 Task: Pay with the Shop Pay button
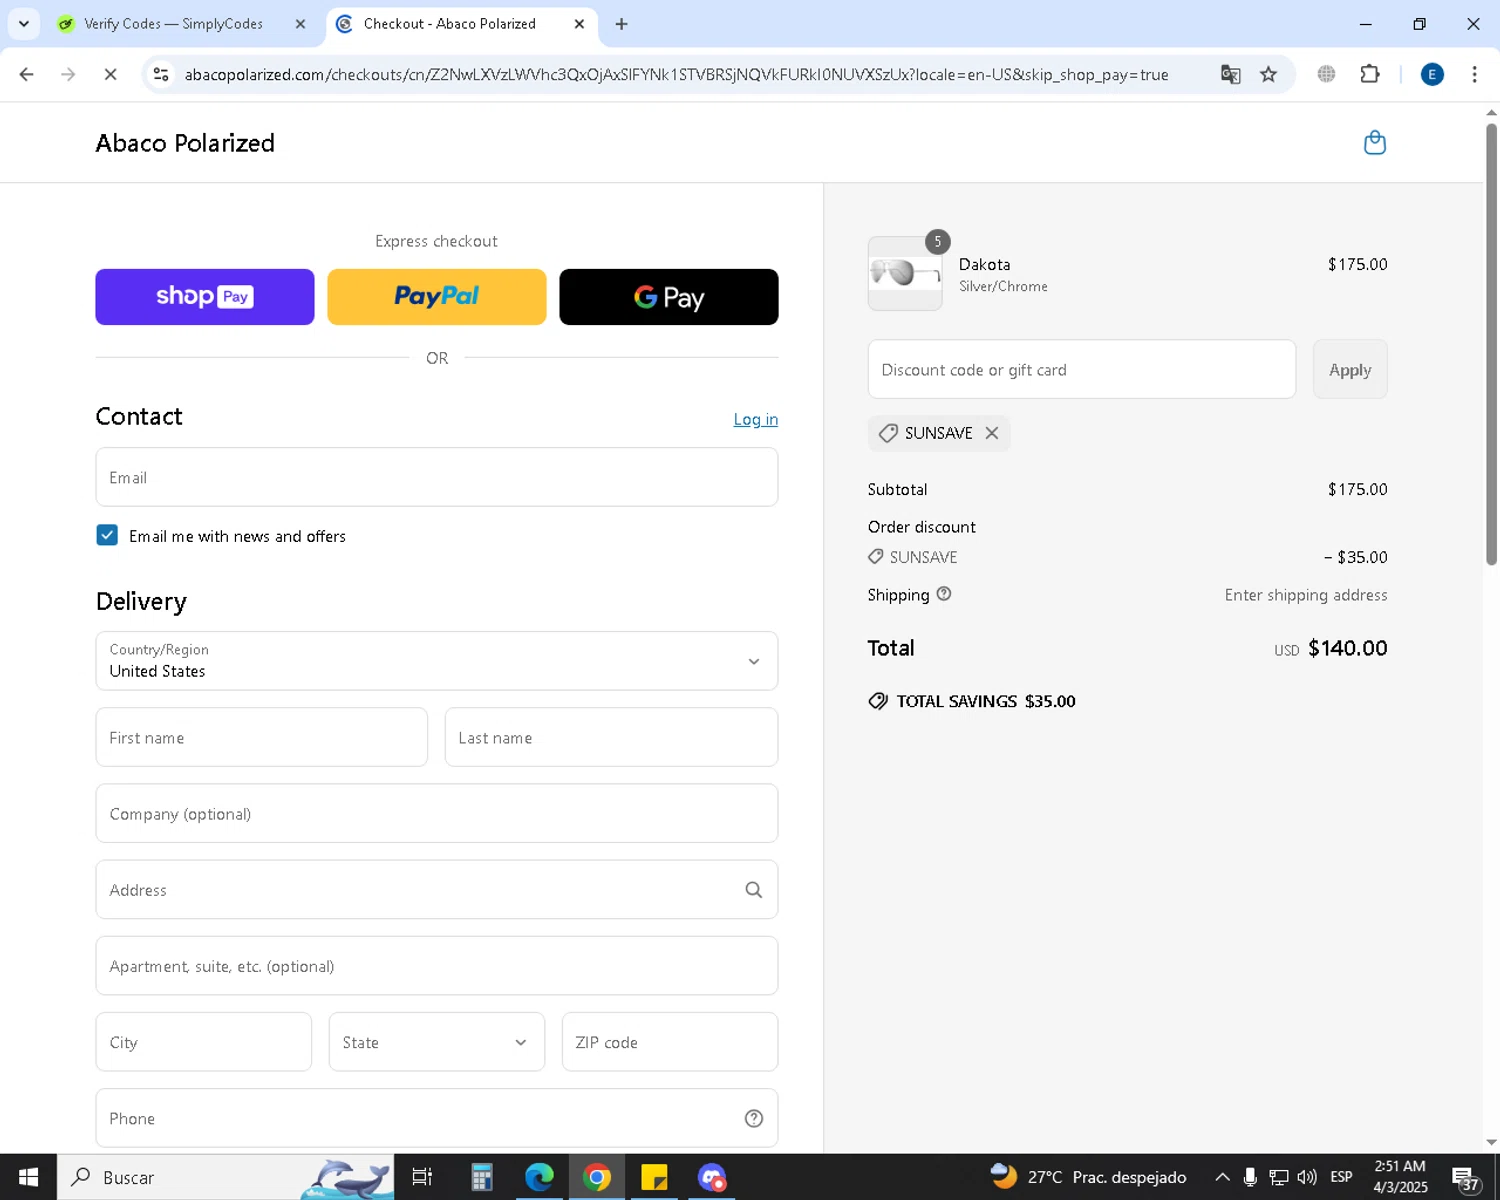pos(205,297)
